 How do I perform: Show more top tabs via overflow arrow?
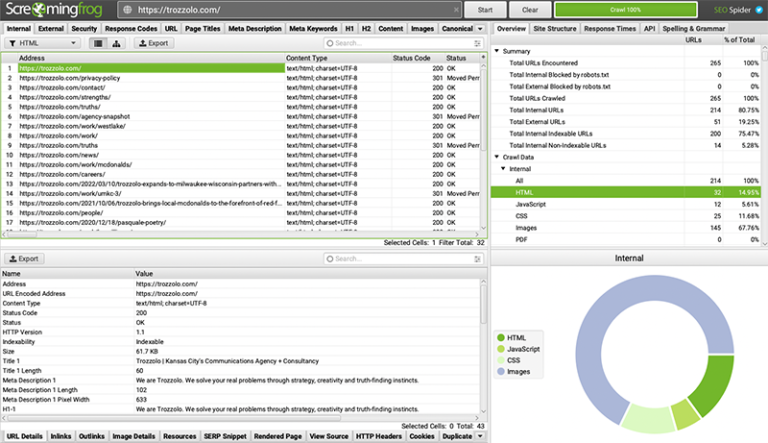(x=482, y=29)
